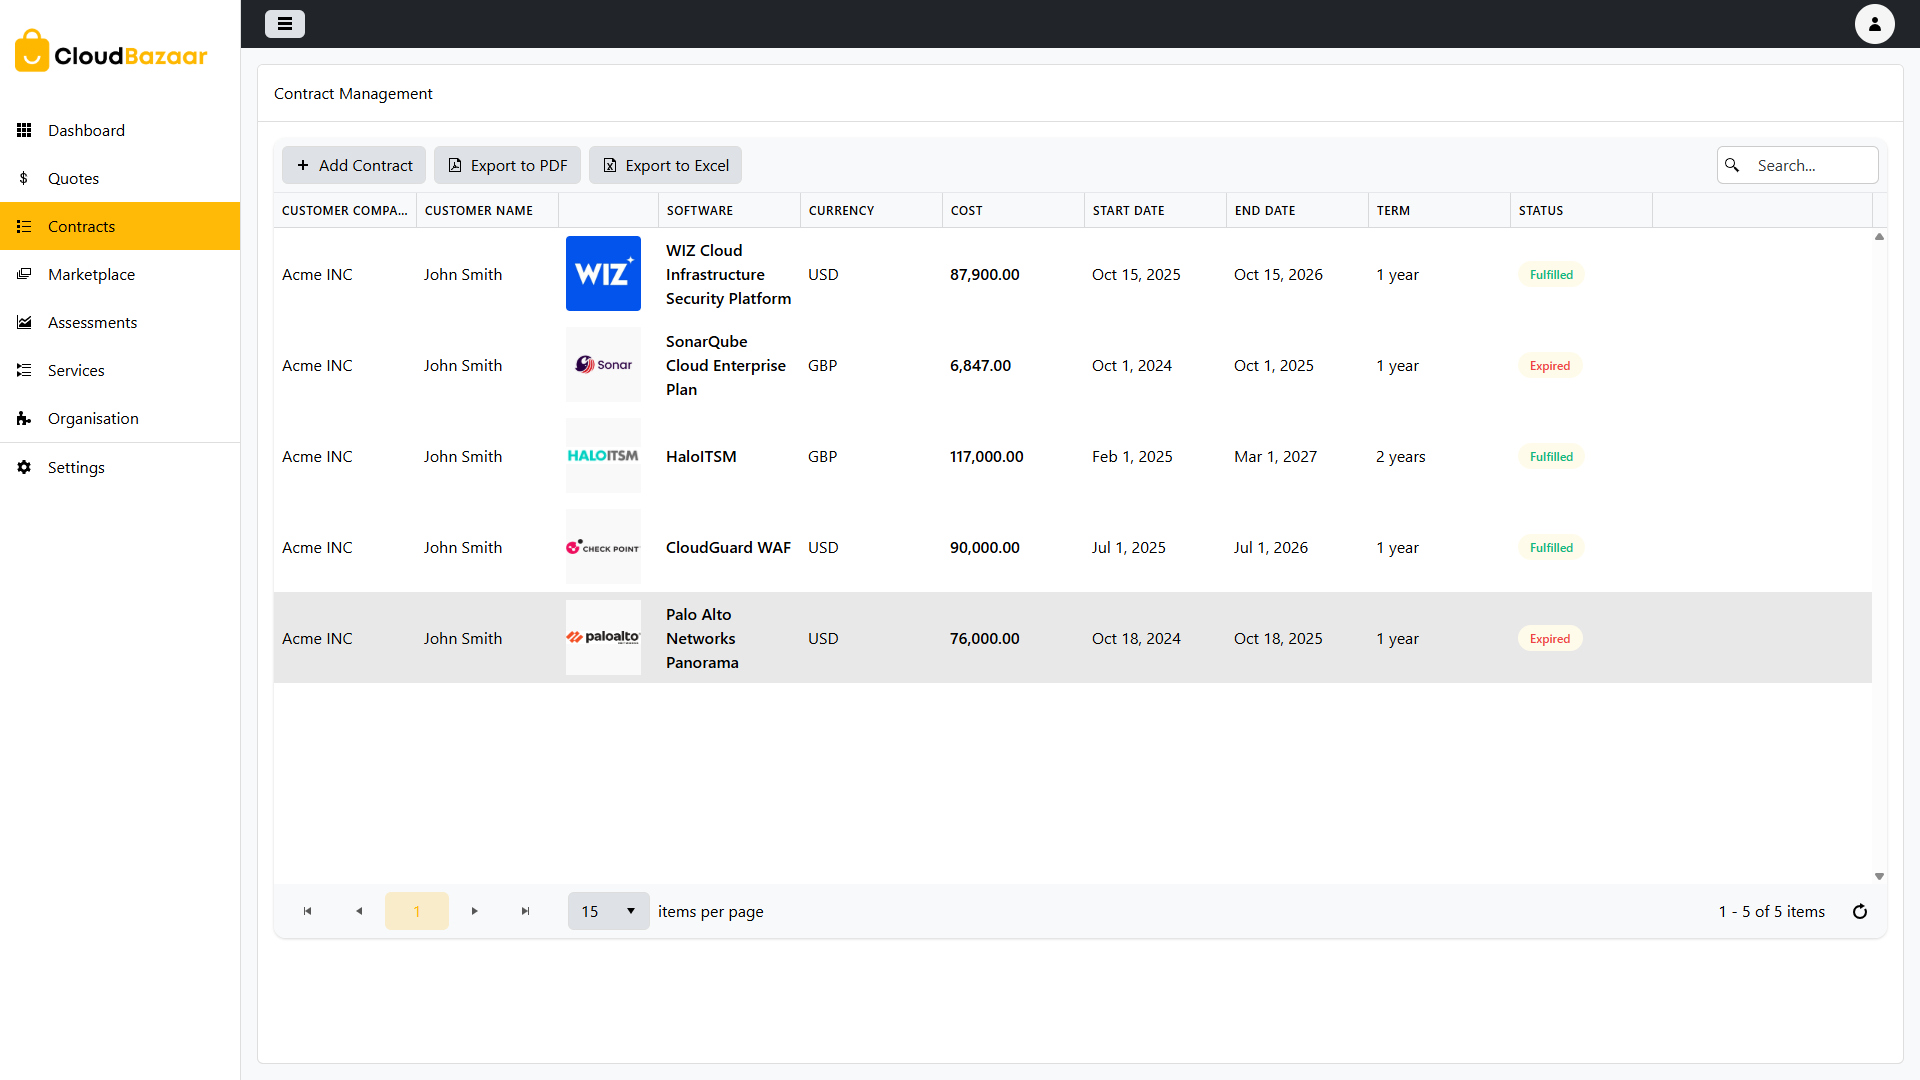Navigate to Assessments in the sidebar
This screenshot has height=1080, width=1920.
92,322
